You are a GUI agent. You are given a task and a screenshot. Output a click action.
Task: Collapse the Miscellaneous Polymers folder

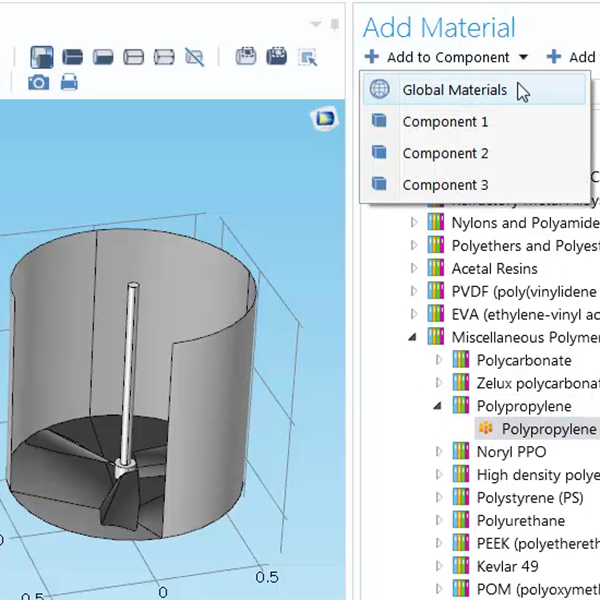(414, 338)
